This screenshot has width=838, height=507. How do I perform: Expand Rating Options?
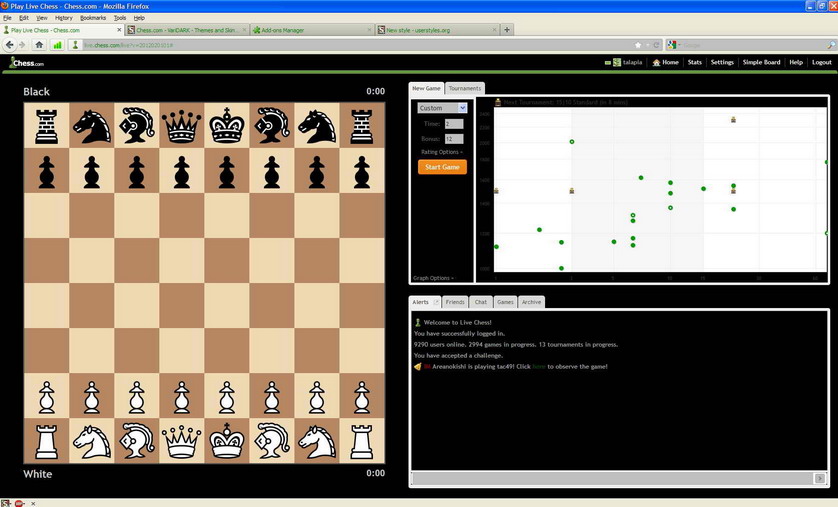(441, 152)
